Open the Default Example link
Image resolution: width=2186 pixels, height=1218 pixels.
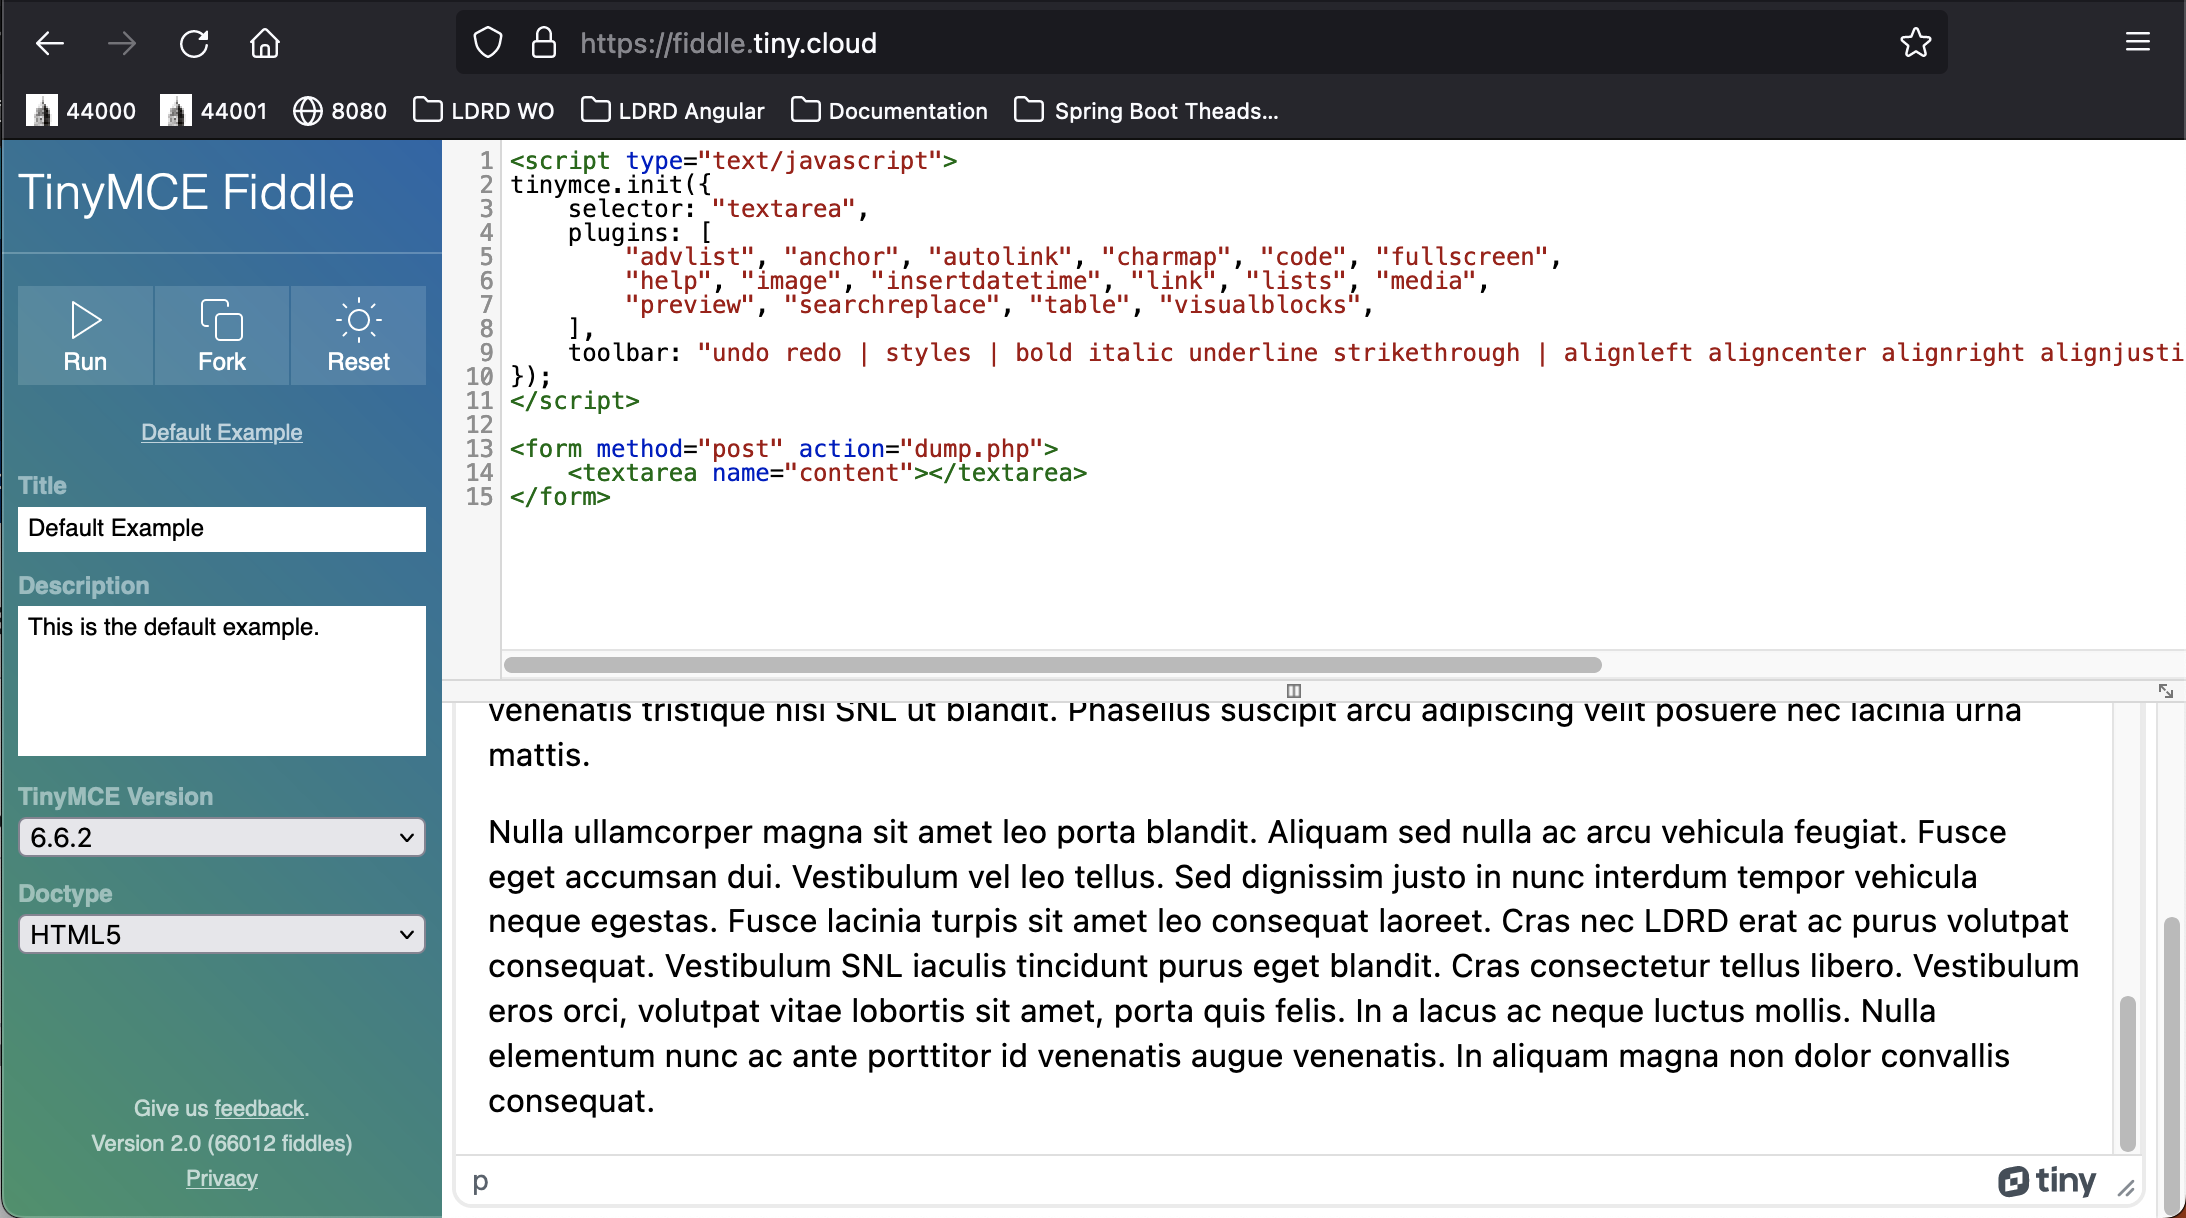[221, 432]
